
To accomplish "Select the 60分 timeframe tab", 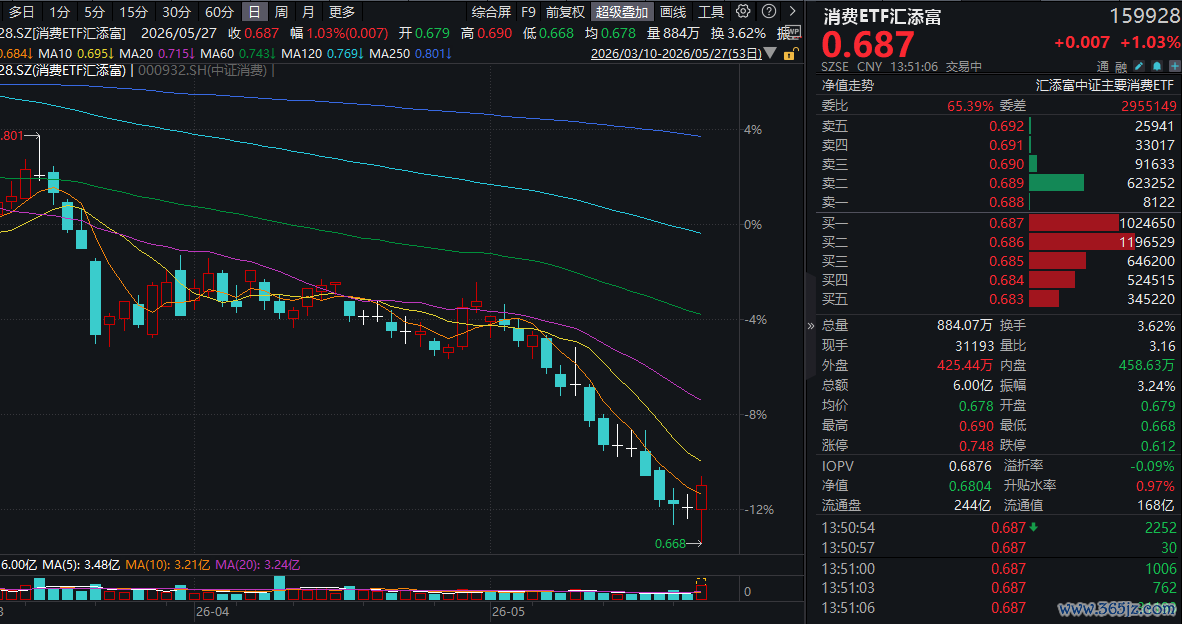I will click(x=219, y=11).
